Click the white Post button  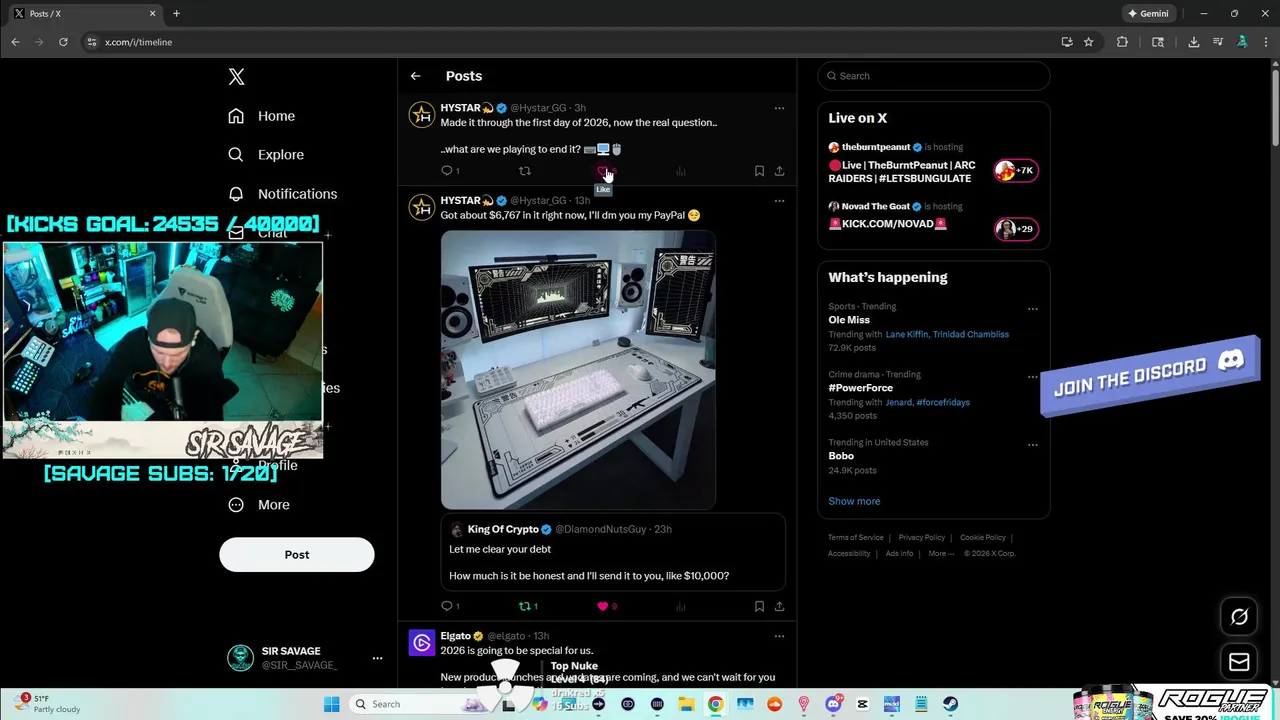297,555
